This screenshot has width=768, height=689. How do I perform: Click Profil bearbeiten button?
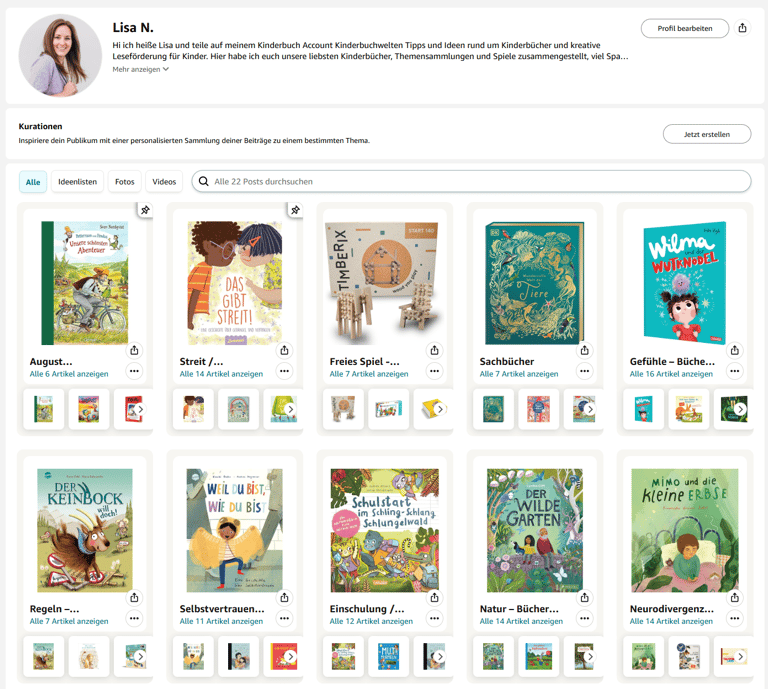[x=685, y=28]
